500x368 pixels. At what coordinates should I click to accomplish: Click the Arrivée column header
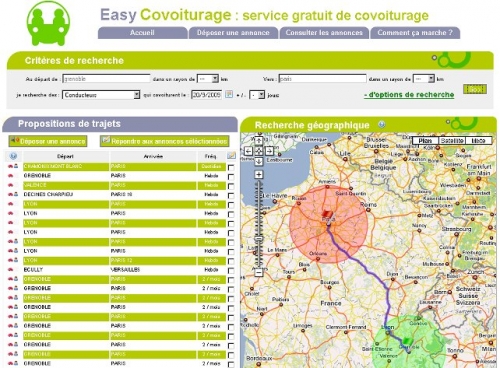point(153,156)
